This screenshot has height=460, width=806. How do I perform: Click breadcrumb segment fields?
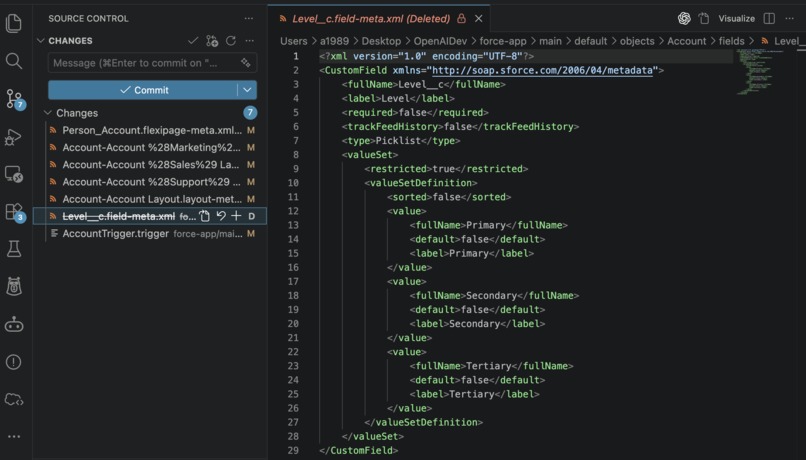tap(731, 41)
